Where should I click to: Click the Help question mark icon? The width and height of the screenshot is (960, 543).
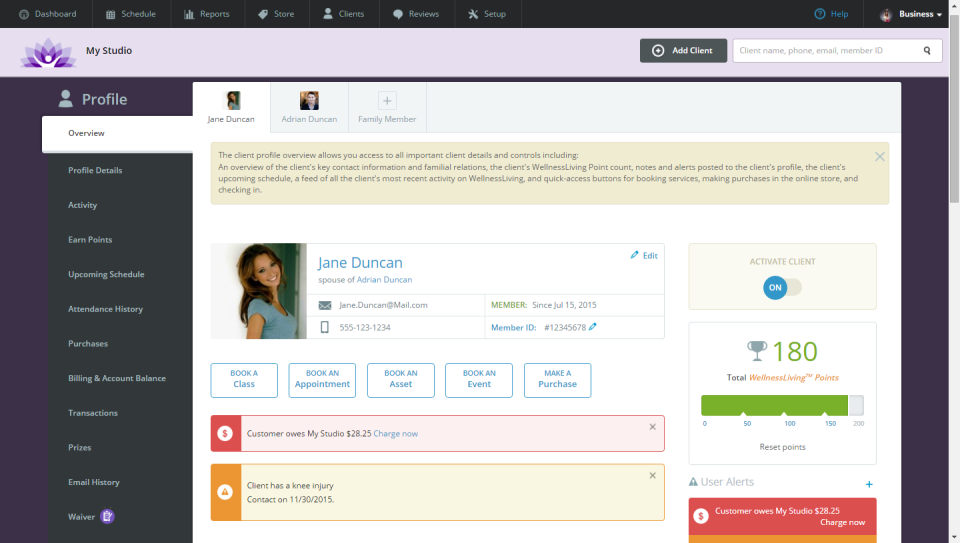tap(820, 13)
